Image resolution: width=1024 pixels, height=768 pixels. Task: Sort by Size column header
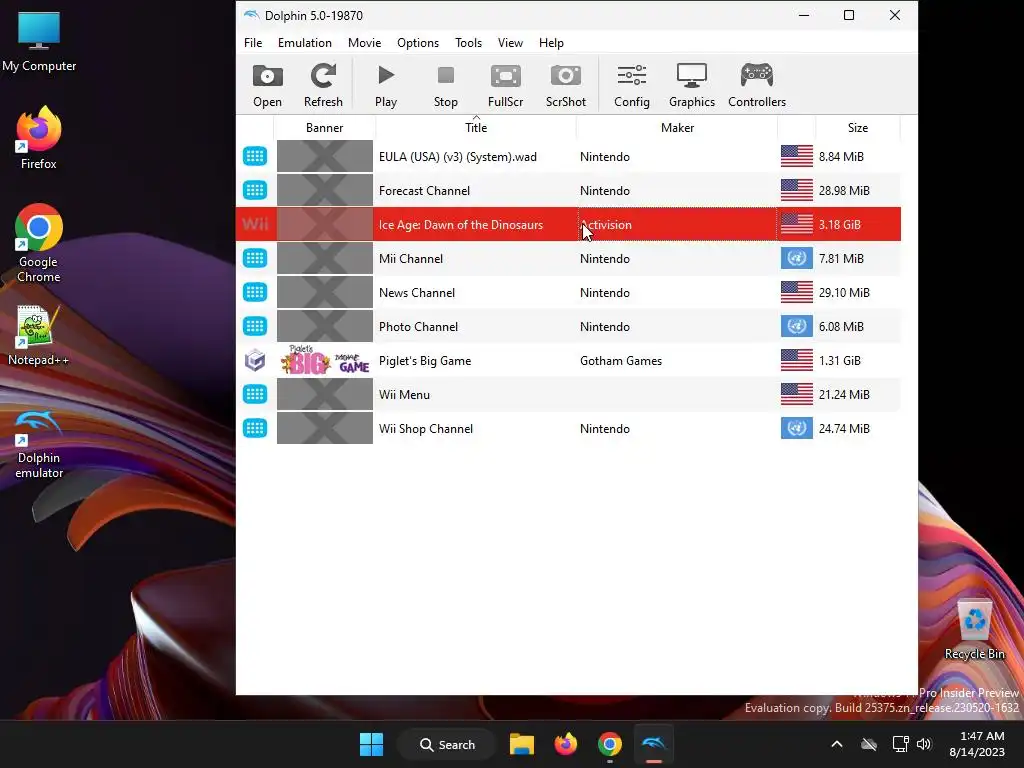click(x=857, y=127)
